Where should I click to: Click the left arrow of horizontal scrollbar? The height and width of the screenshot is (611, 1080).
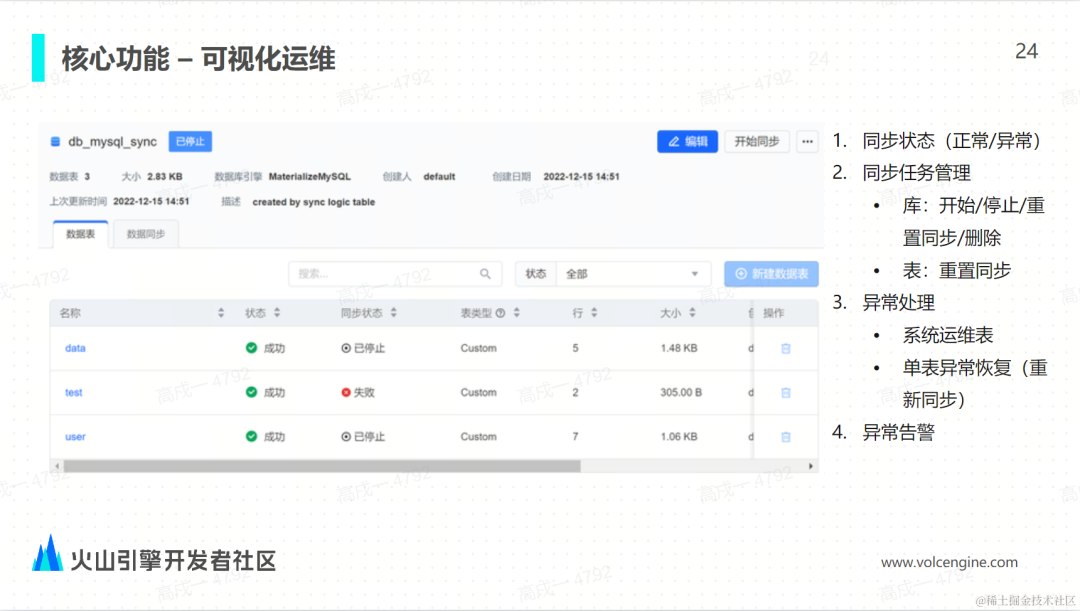point(57,466)
